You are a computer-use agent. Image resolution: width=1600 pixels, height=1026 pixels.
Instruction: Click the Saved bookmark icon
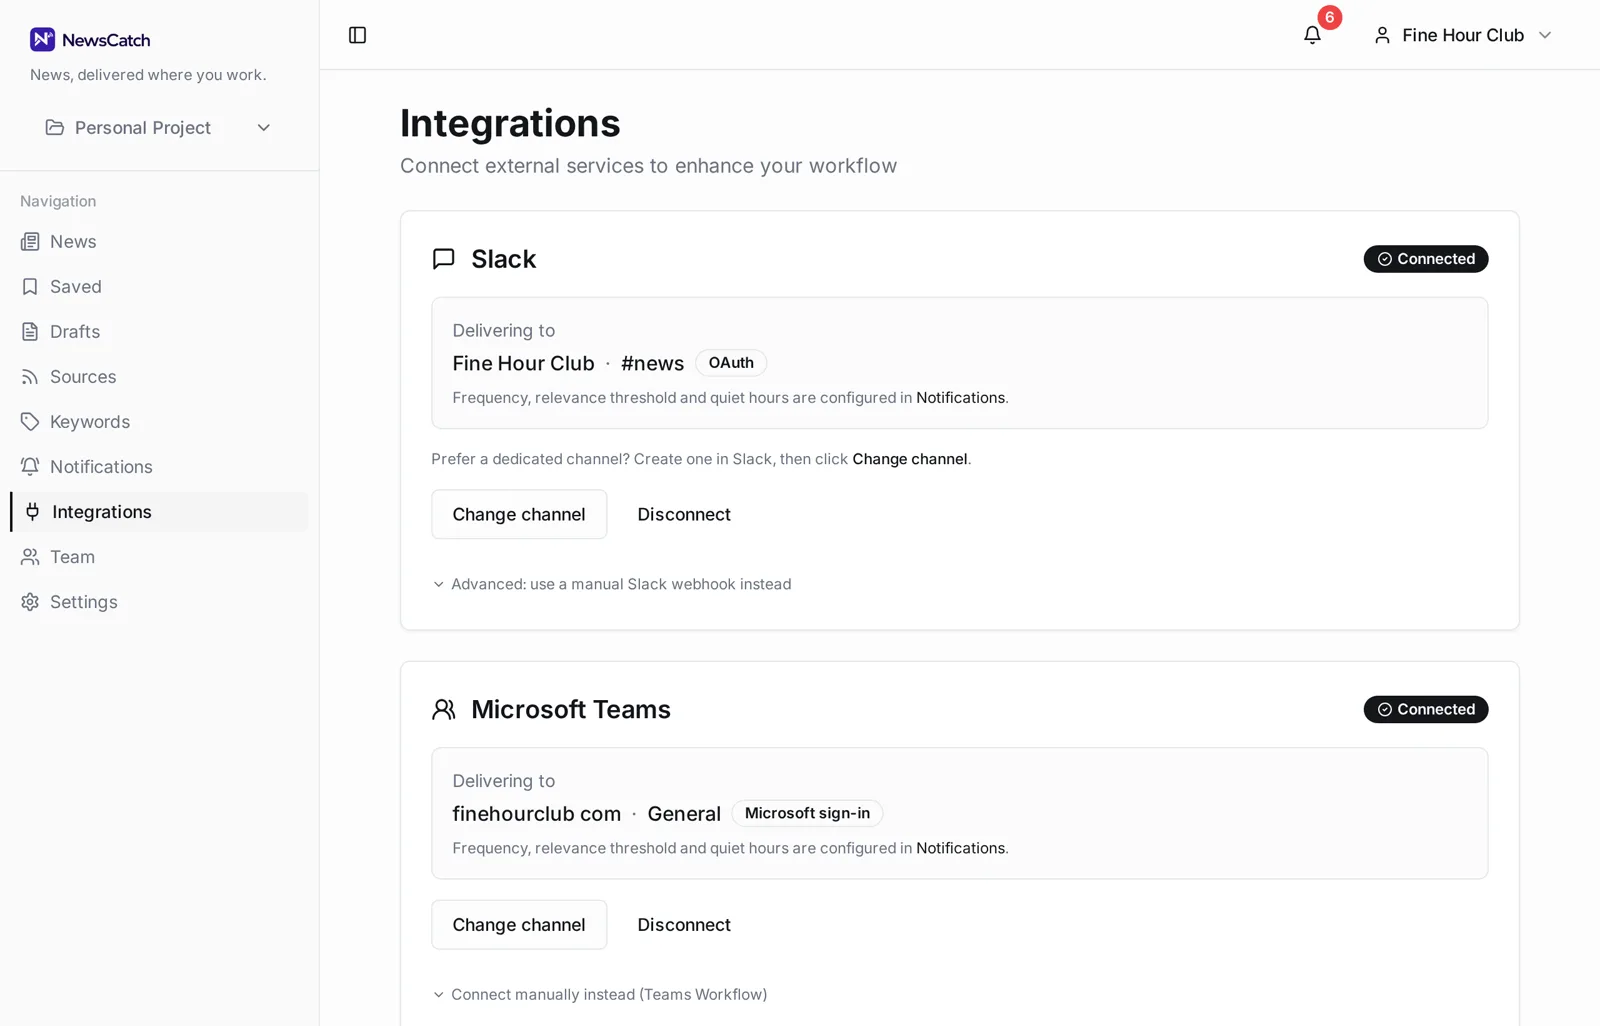(30, 287)
